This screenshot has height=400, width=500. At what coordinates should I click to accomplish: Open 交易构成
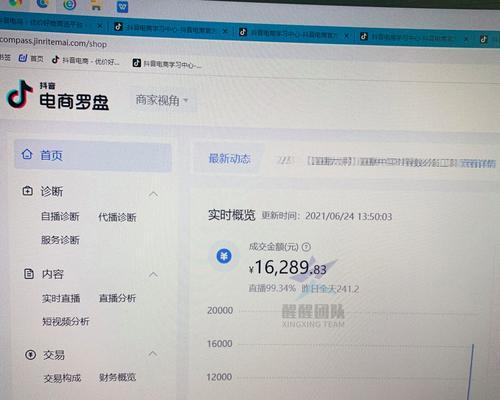pyautogui.click(x=62, y=378)
